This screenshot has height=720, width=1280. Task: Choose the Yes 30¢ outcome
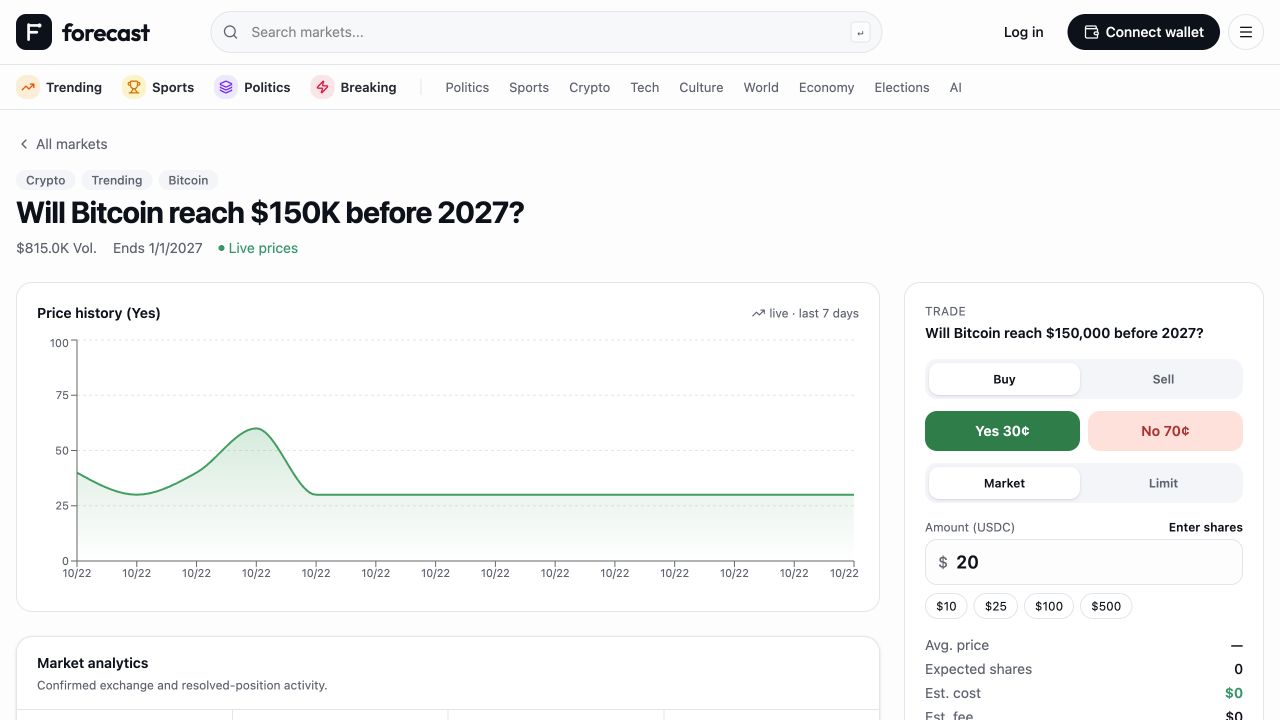[1002, 431]
